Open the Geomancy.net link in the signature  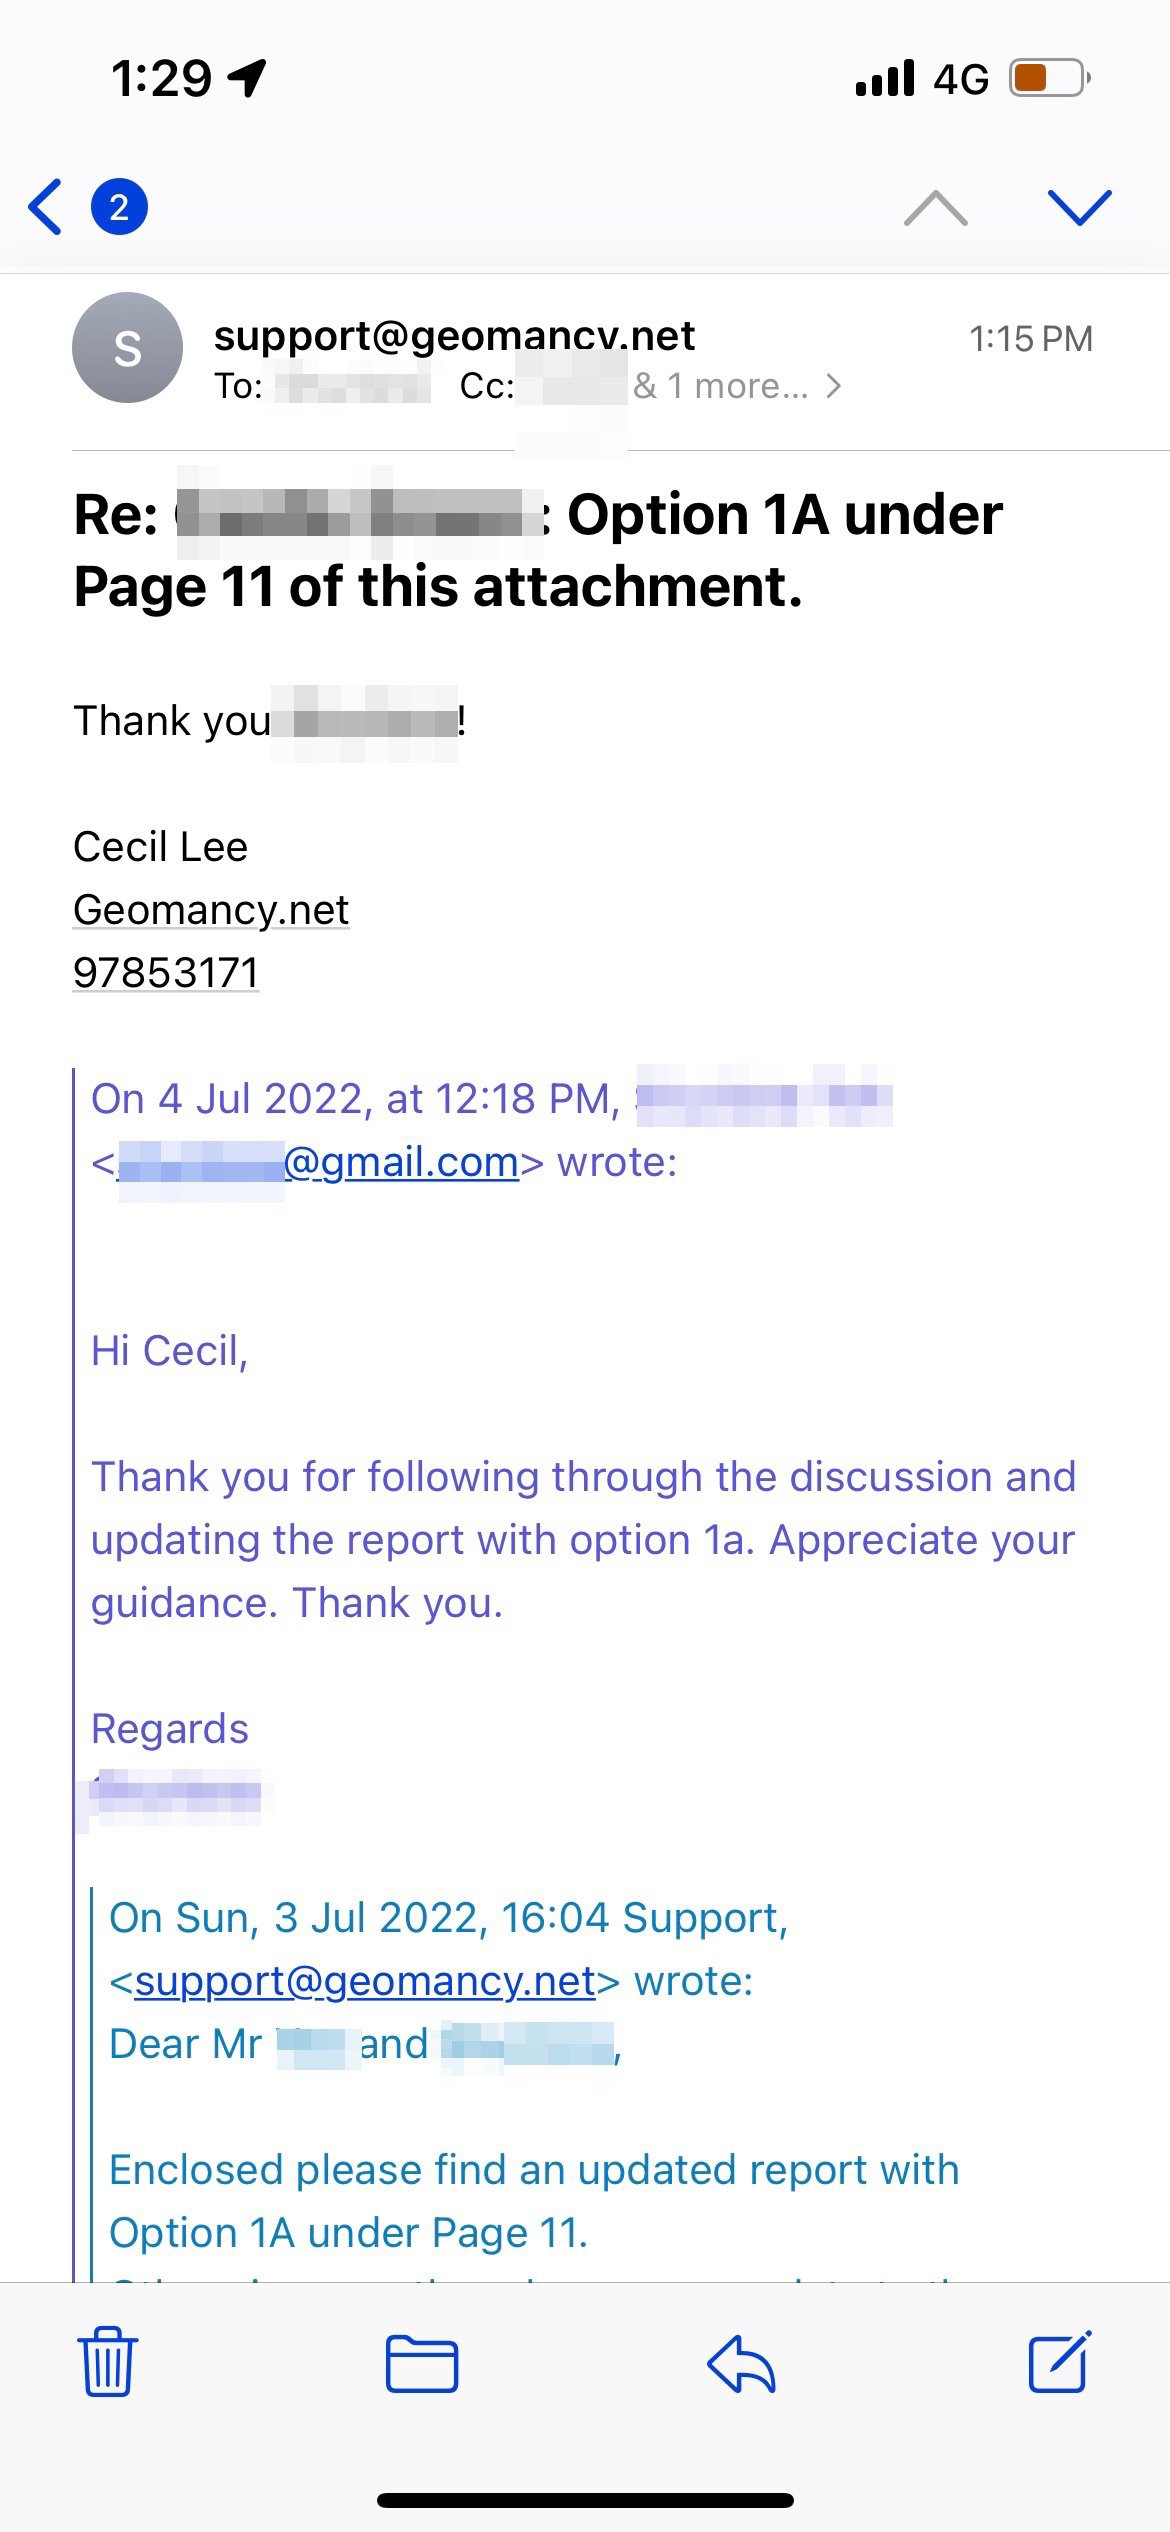pyautogui.click(x=211, y=910)
